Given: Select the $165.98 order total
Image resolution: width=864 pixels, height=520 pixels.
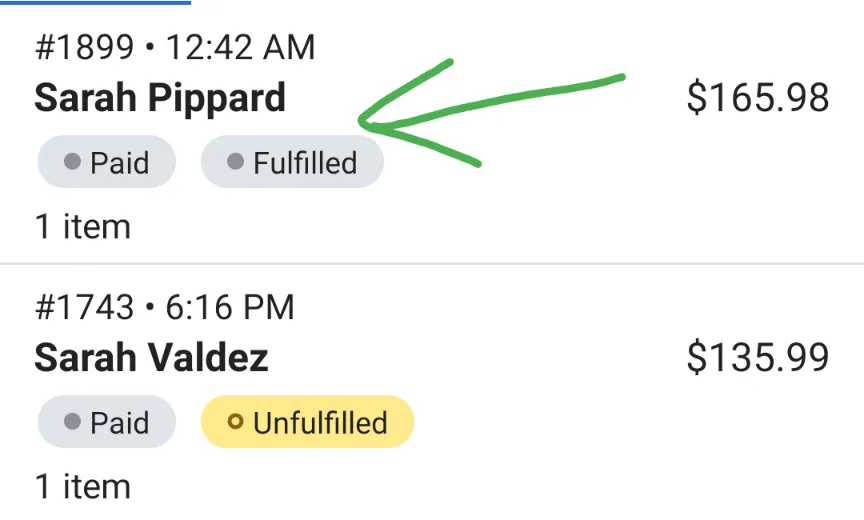Looking at the screenshot, I should [x=758, y=98].
